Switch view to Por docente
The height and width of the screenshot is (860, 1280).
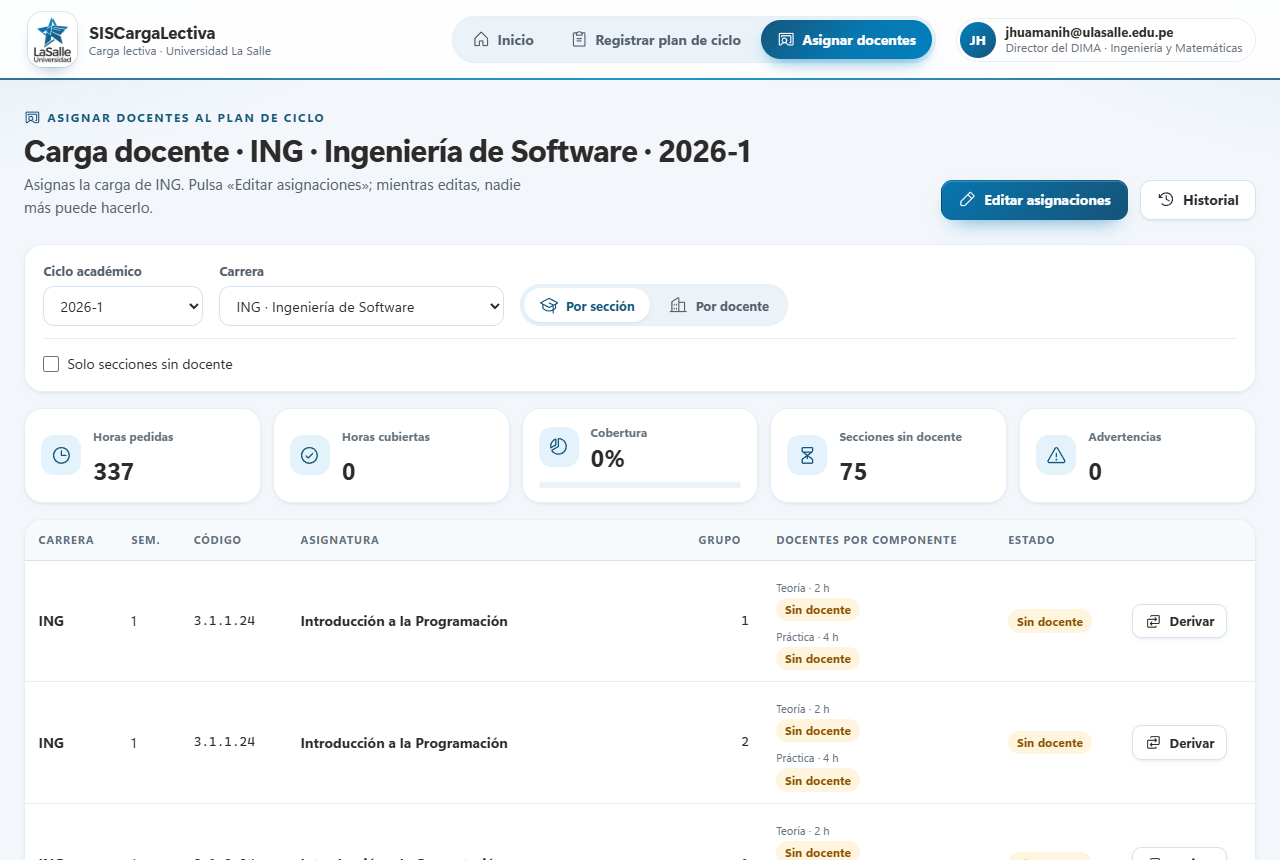tap(719, 306)
